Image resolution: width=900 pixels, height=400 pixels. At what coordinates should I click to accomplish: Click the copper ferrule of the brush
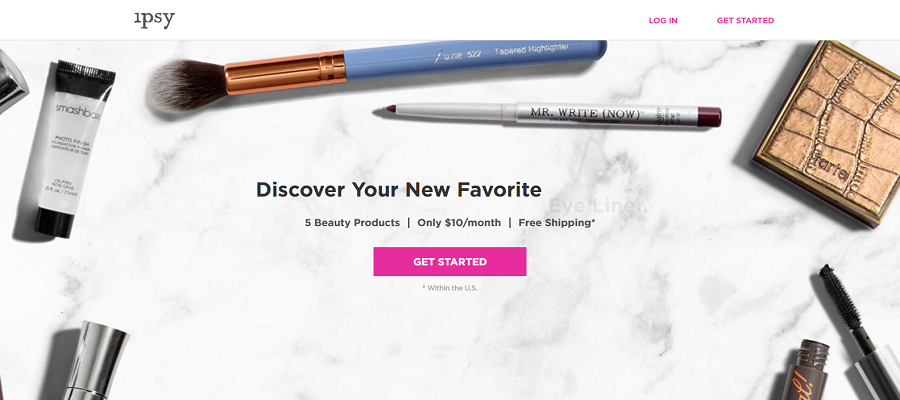(285, 72)
